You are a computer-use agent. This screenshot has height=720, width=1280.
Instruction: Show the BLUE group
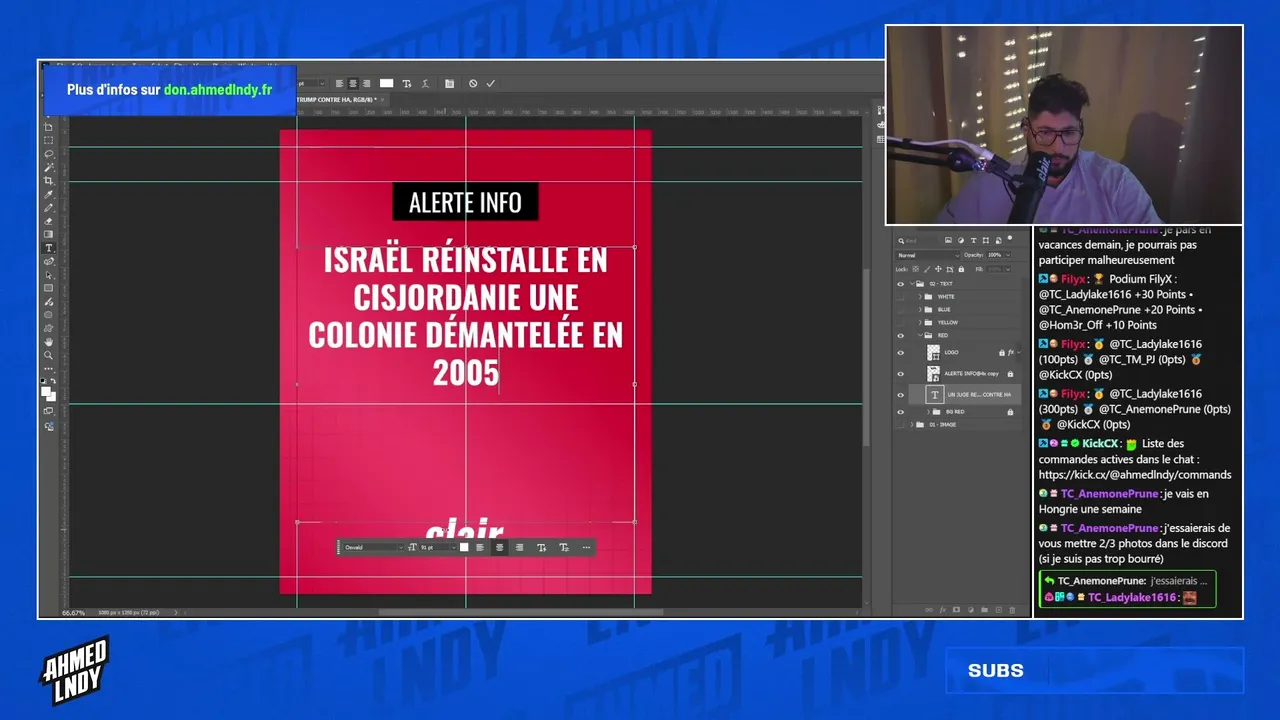(900, 310)
